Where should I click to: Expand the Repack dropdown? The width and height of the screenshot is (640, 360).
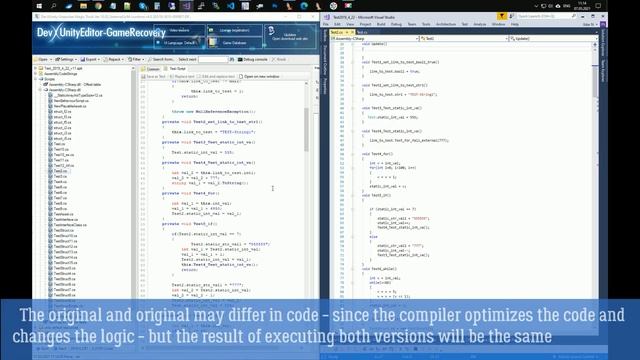[114, 60]
